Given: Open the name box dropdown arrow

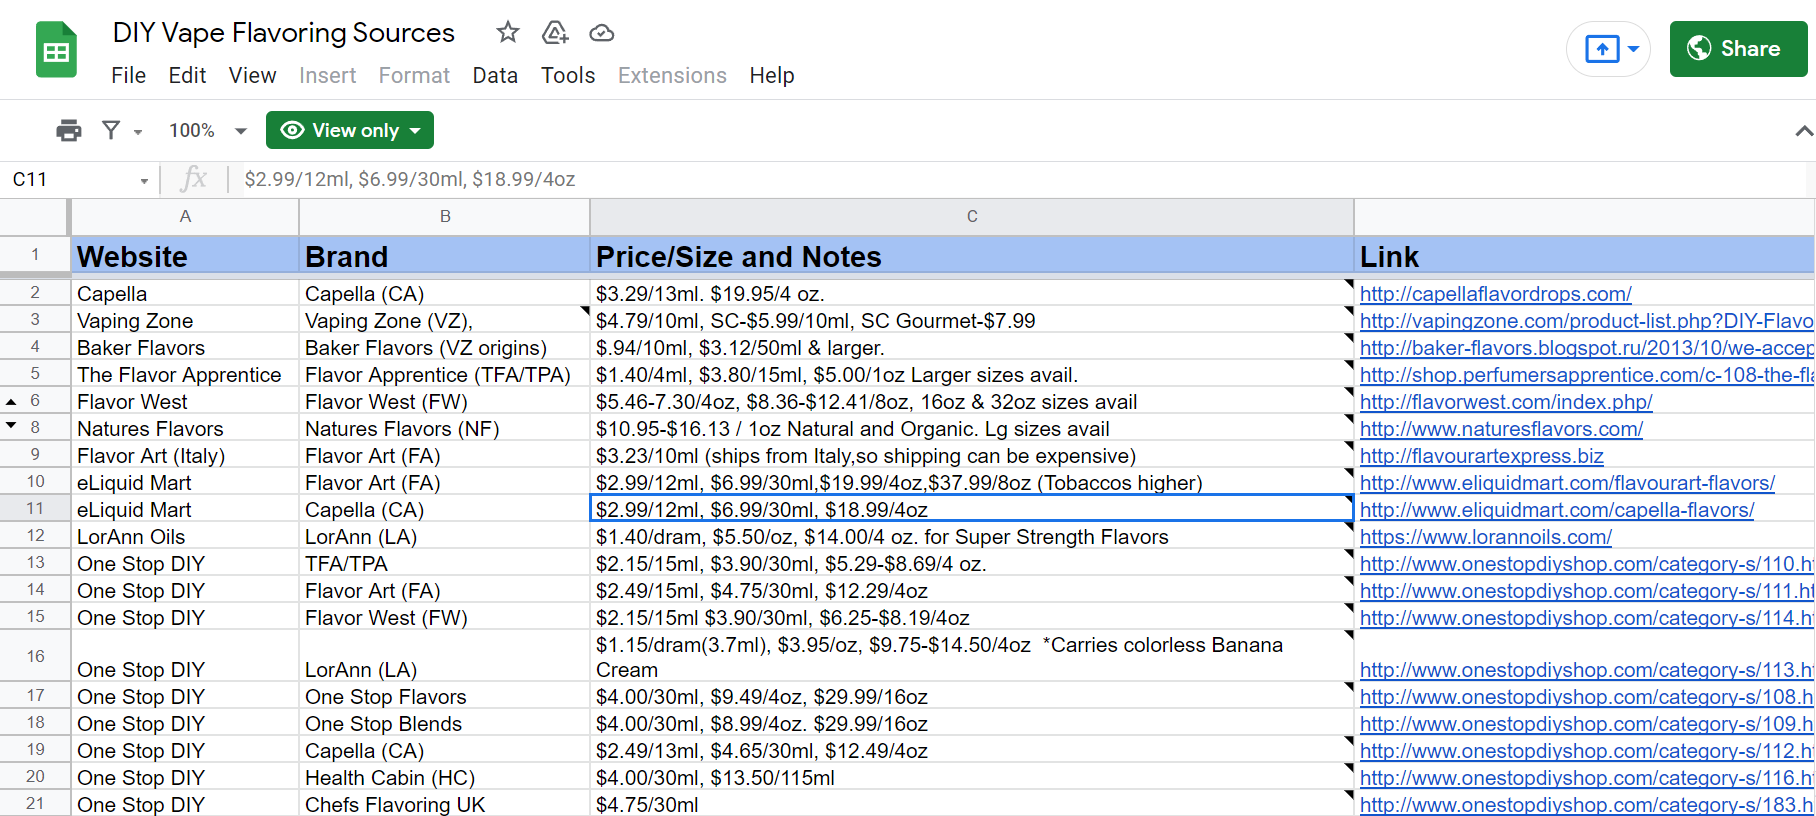Looking at the screenshot, I should [144, 181].
